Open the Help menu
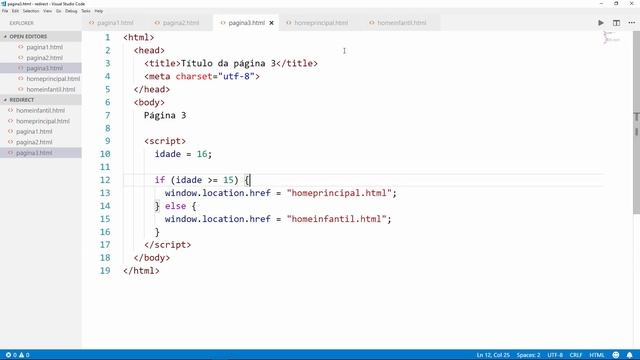 point(99,11)
